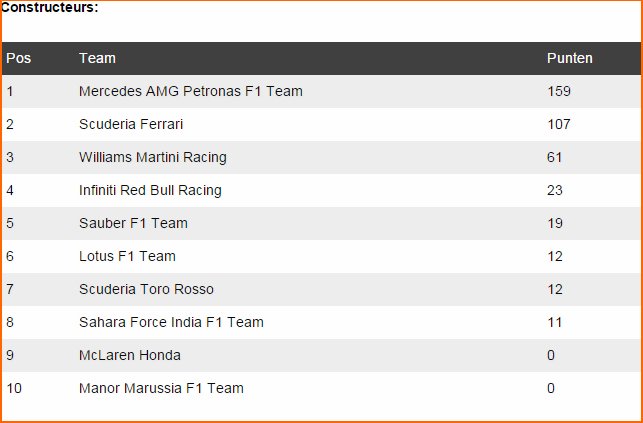
Task: Select Manor Marussia F1 Team entry
Action: (x=161, y=388)
